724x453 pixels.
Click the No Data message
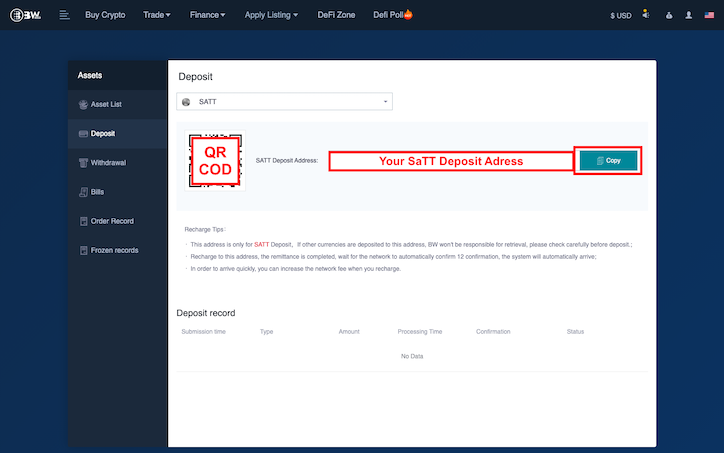pyautogui.click(x=412, y=356)
